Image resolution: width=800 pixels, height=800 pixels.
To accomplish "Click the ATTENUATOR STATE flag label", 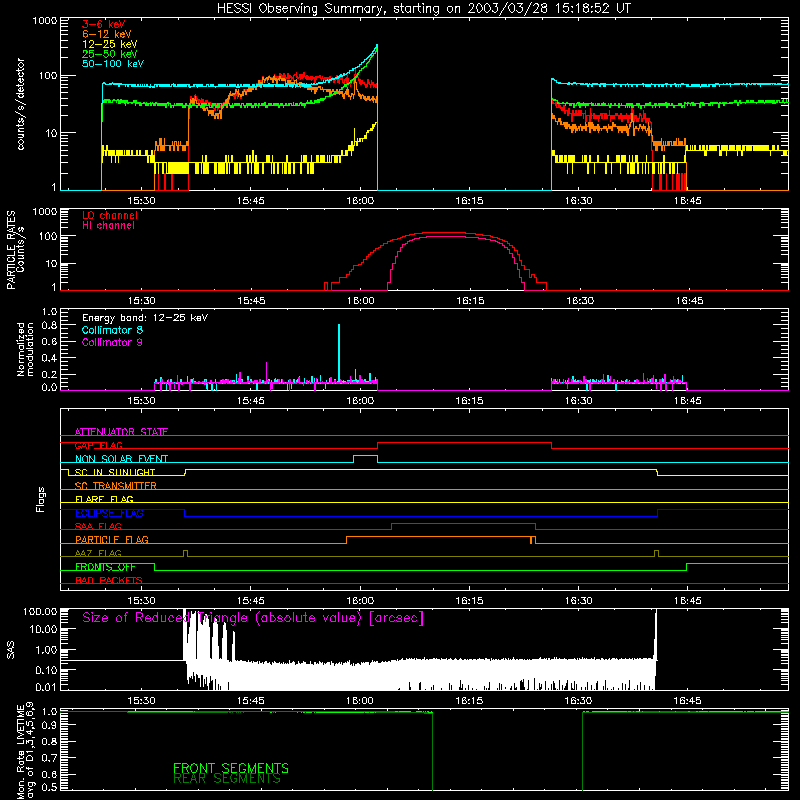I will click(121, 432).
